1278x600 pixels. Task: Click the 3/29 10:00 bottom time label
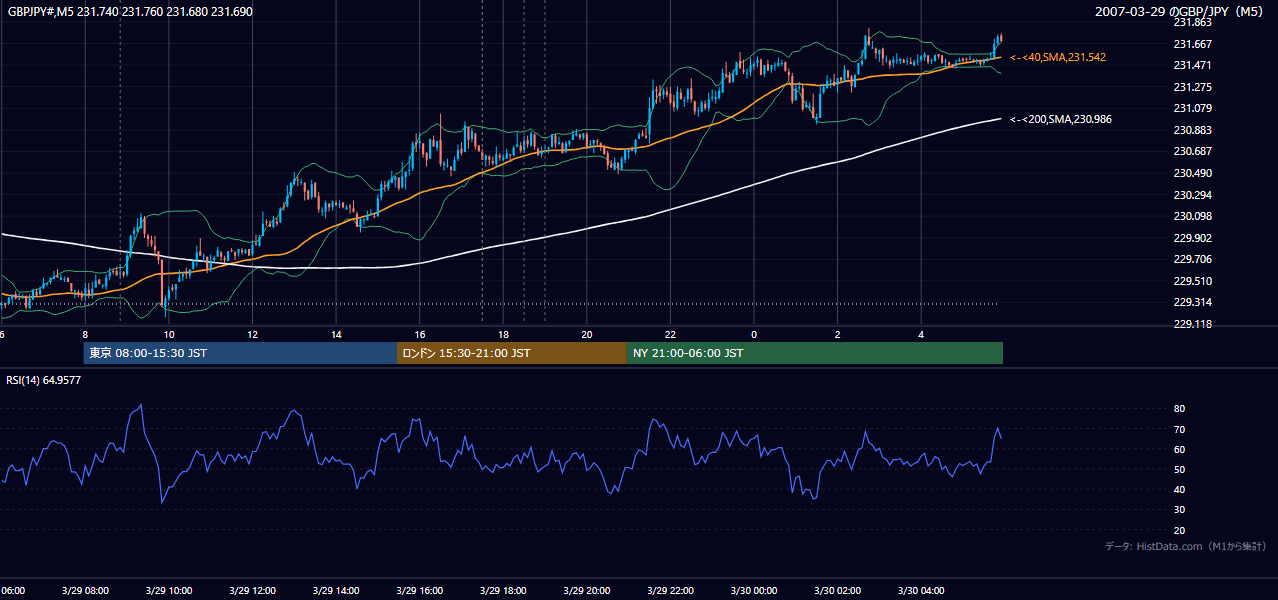pyautogui.click(x=168, y=591)
